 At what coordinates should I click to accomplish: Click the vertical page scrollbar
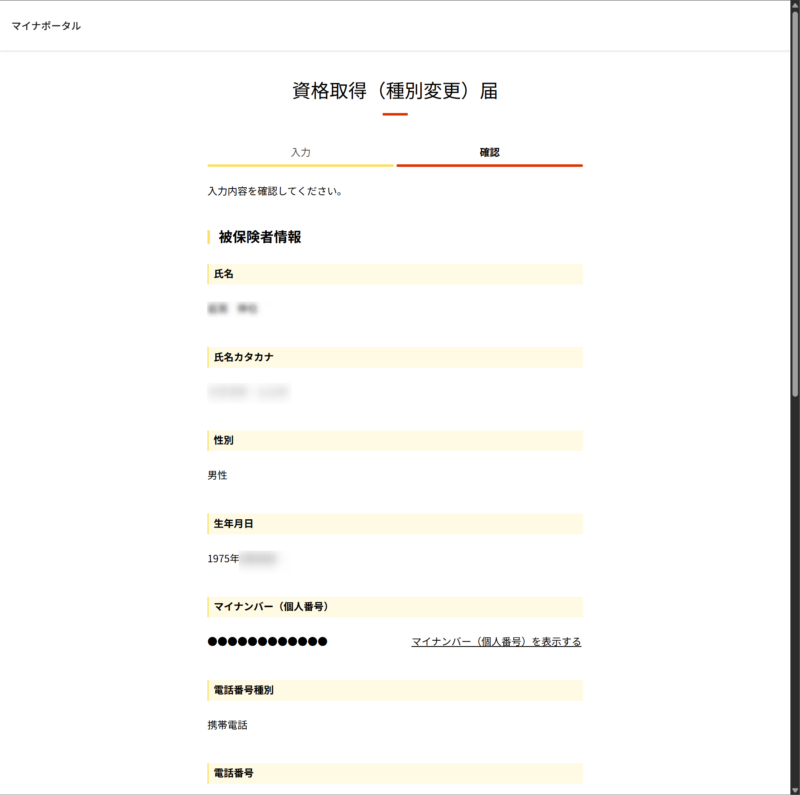[795, 200]
